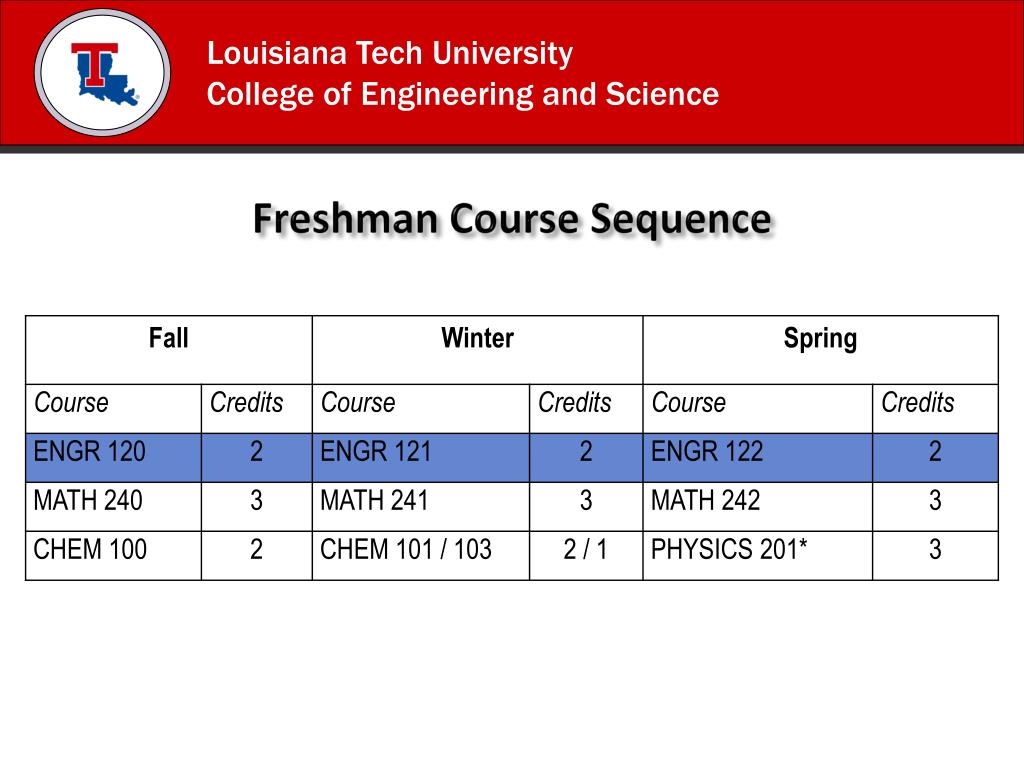Select the Winter column header
The height and width of the screenshot is (768, 1024).
(x=477, y=339)
